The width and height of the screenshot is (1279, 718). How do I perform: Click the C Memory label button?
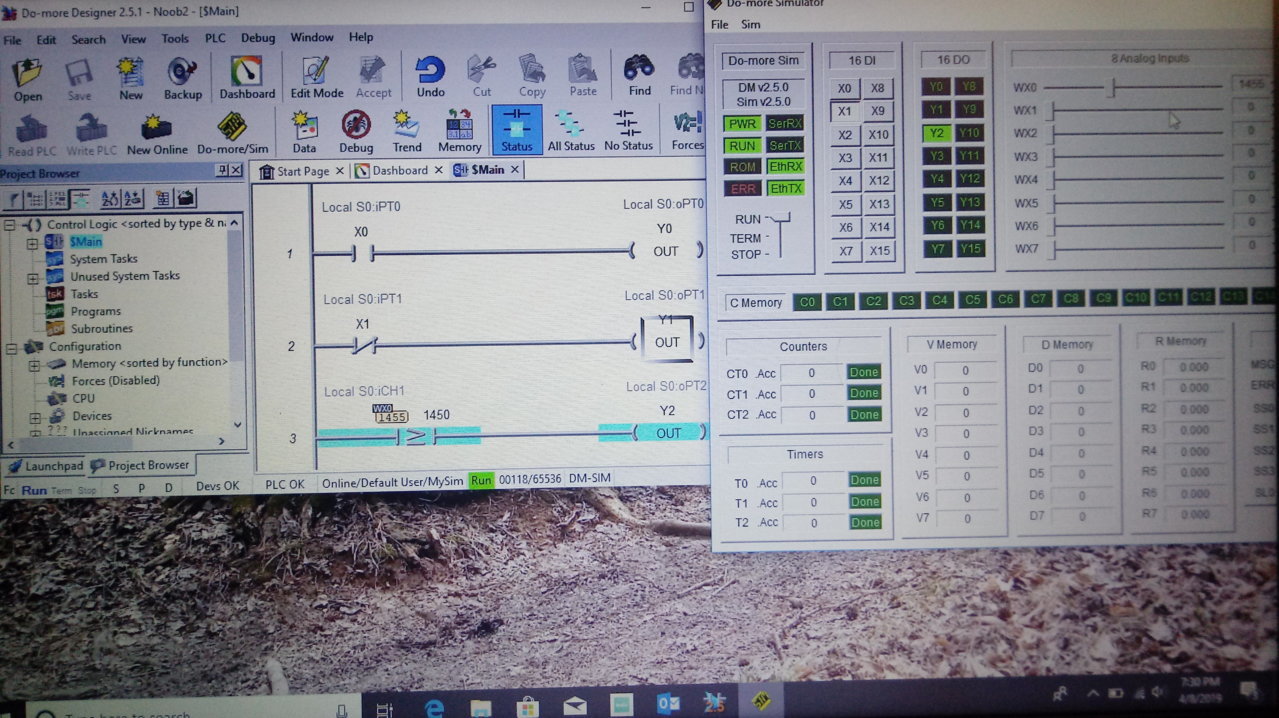click(x=756, y=303)
